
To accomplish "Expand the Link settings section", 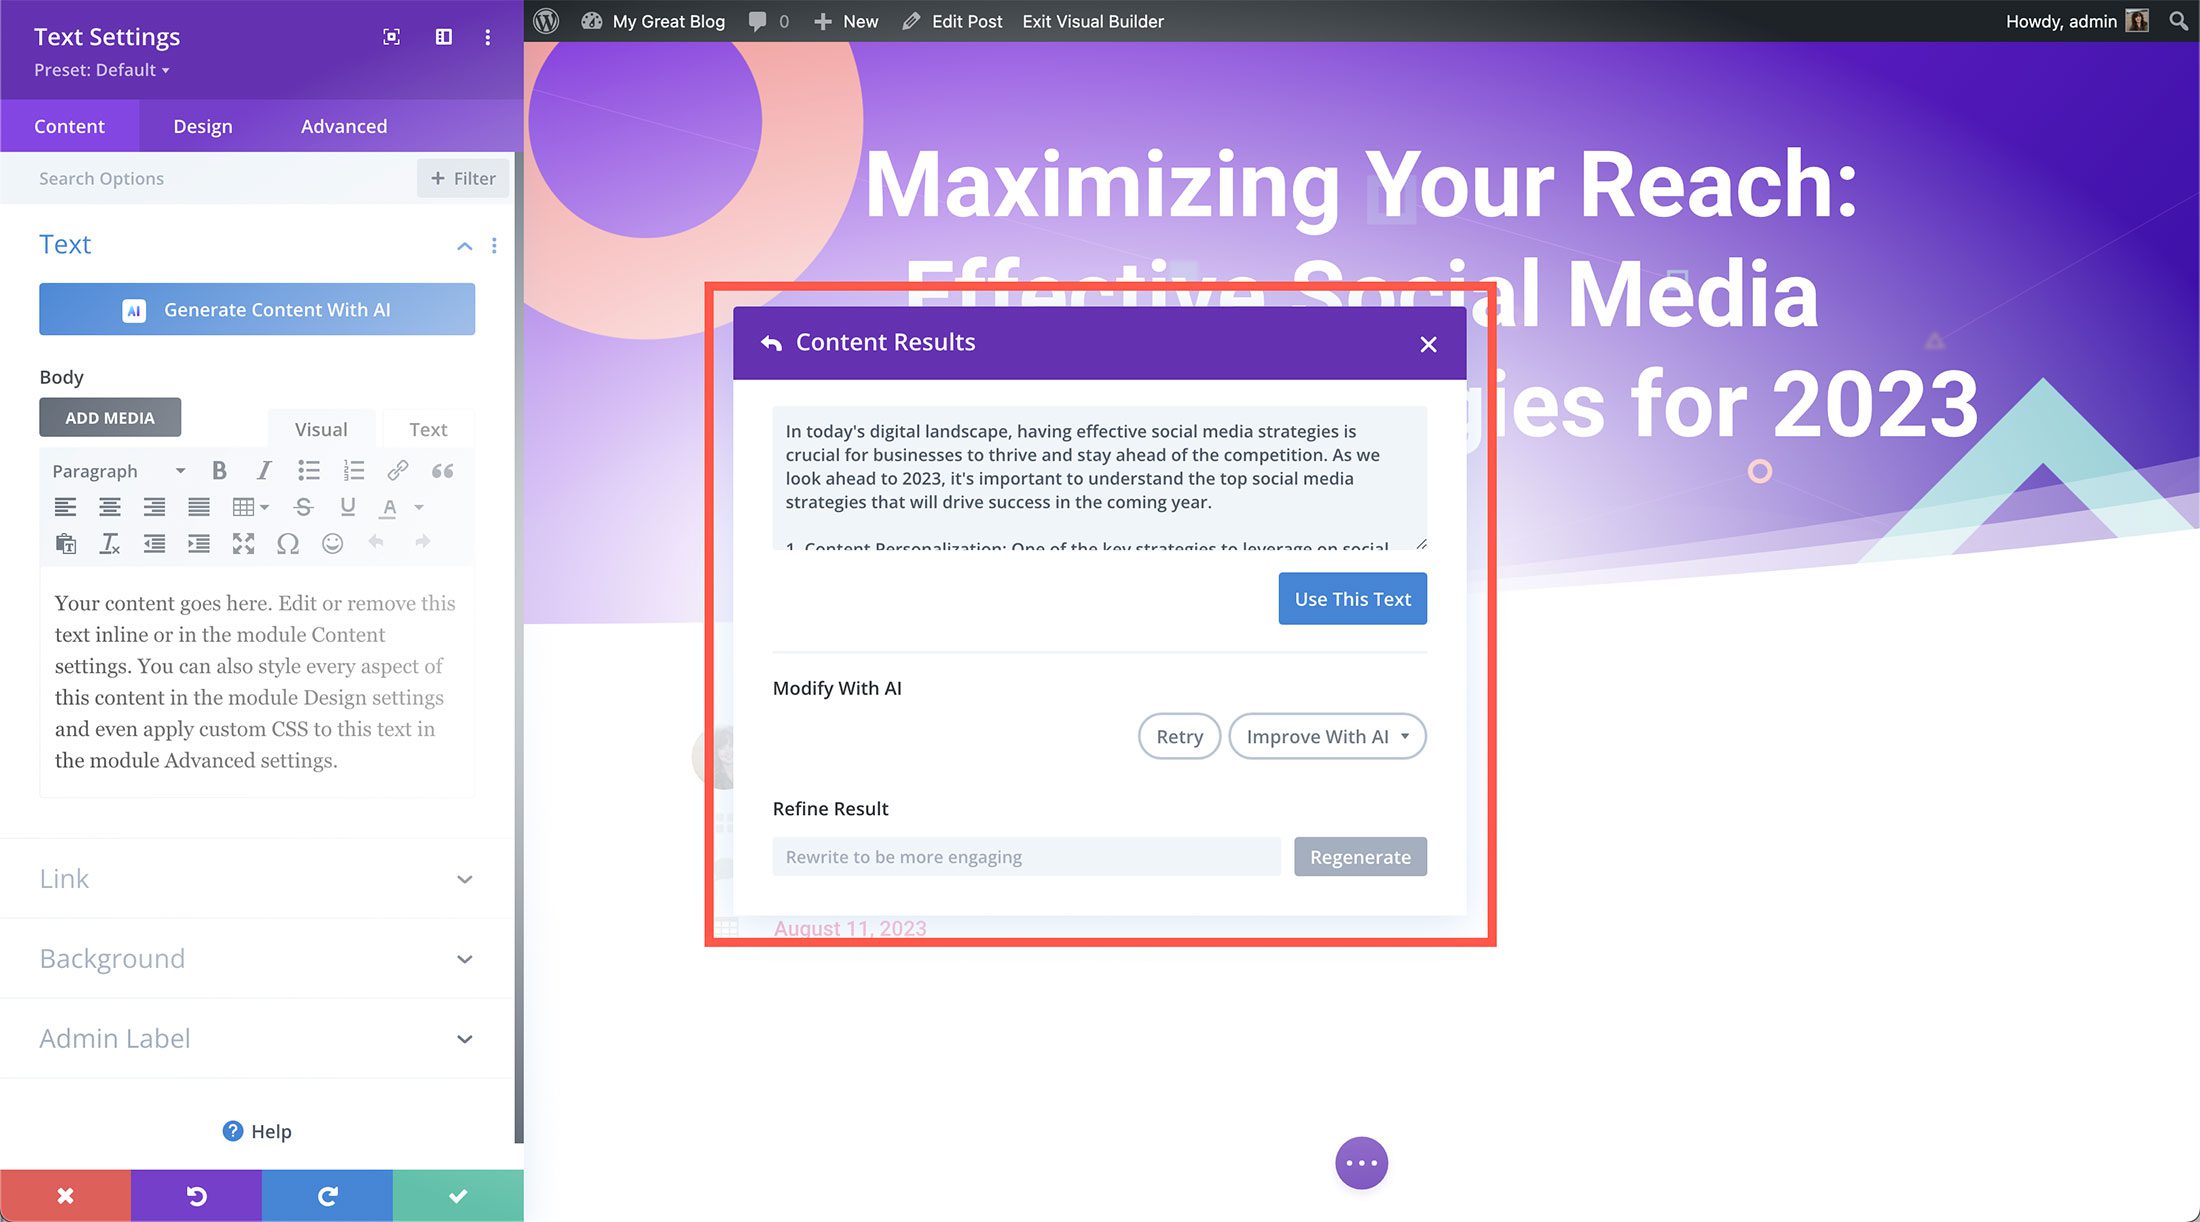I will tap(256, 877).
